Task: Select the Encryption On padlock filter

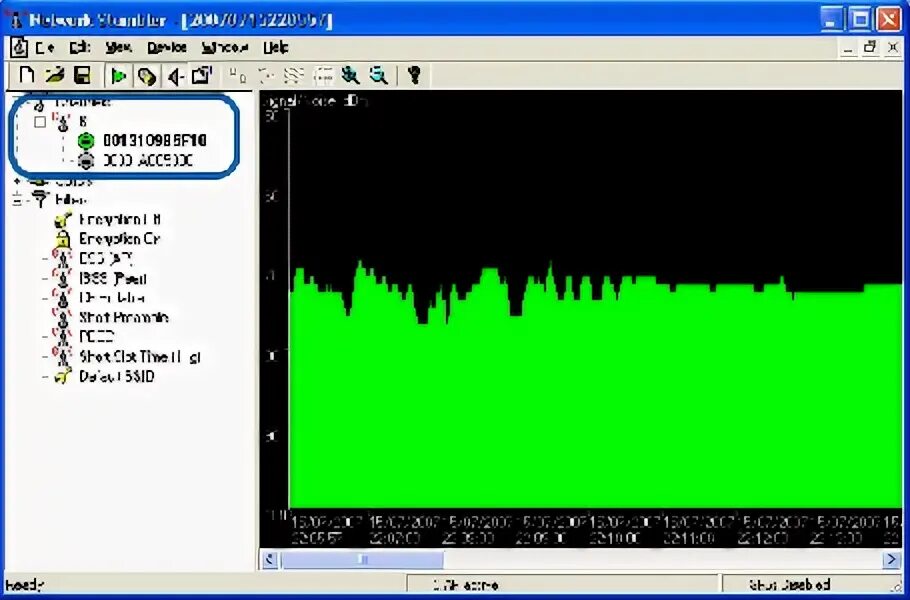Action: (x=120, y=238)
